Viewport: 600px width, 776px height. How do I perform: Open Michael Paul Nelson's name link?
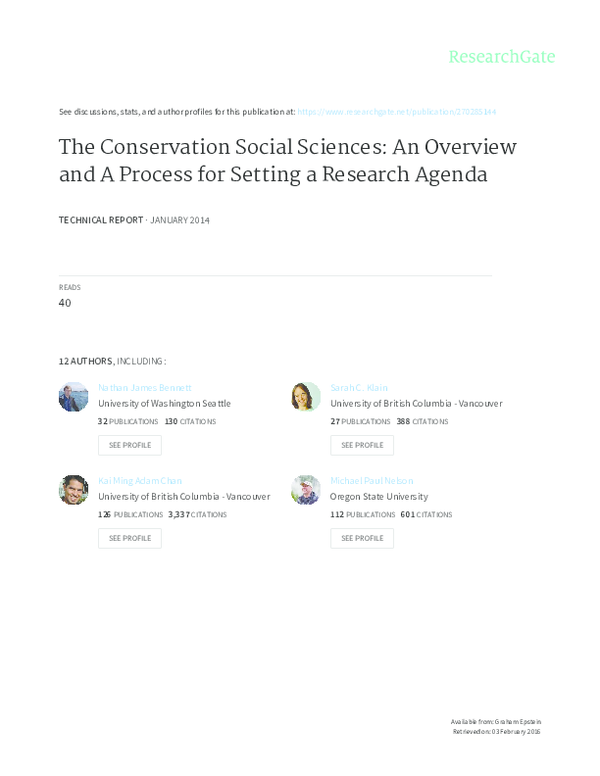pyautogui.click(x=371, y=481)
